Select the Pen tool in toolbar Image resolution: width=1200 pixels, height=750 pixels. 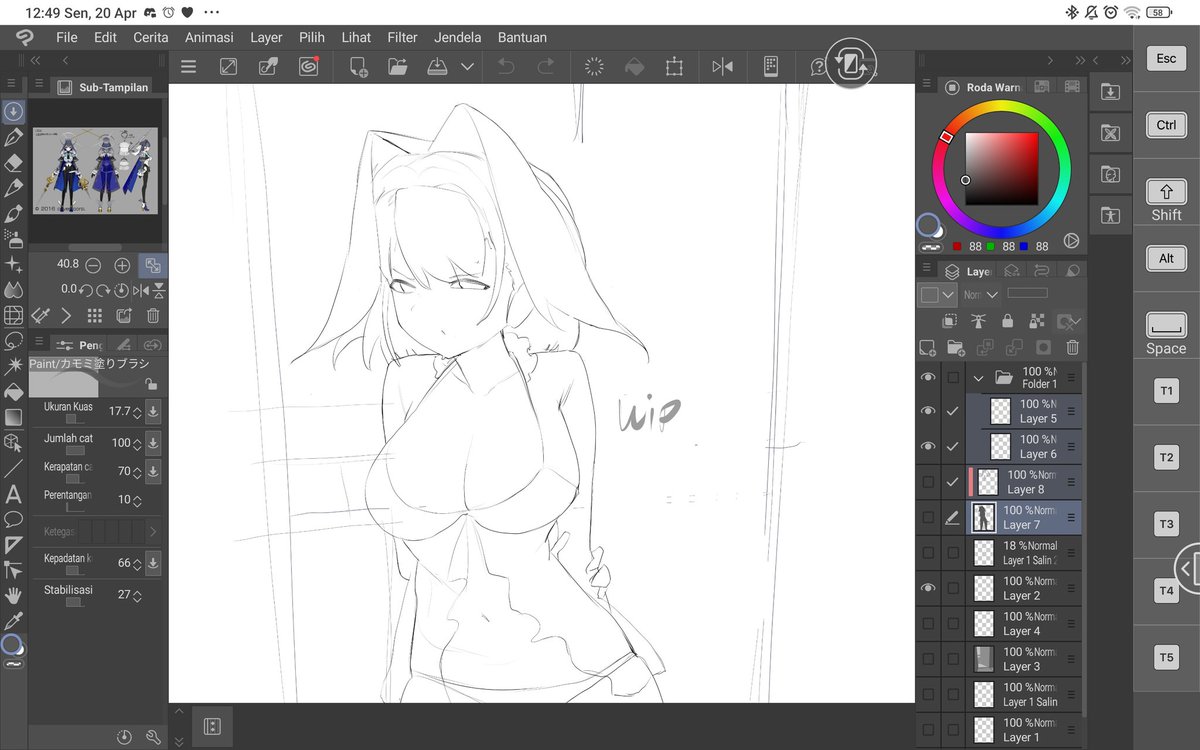[x=14, y=137]
